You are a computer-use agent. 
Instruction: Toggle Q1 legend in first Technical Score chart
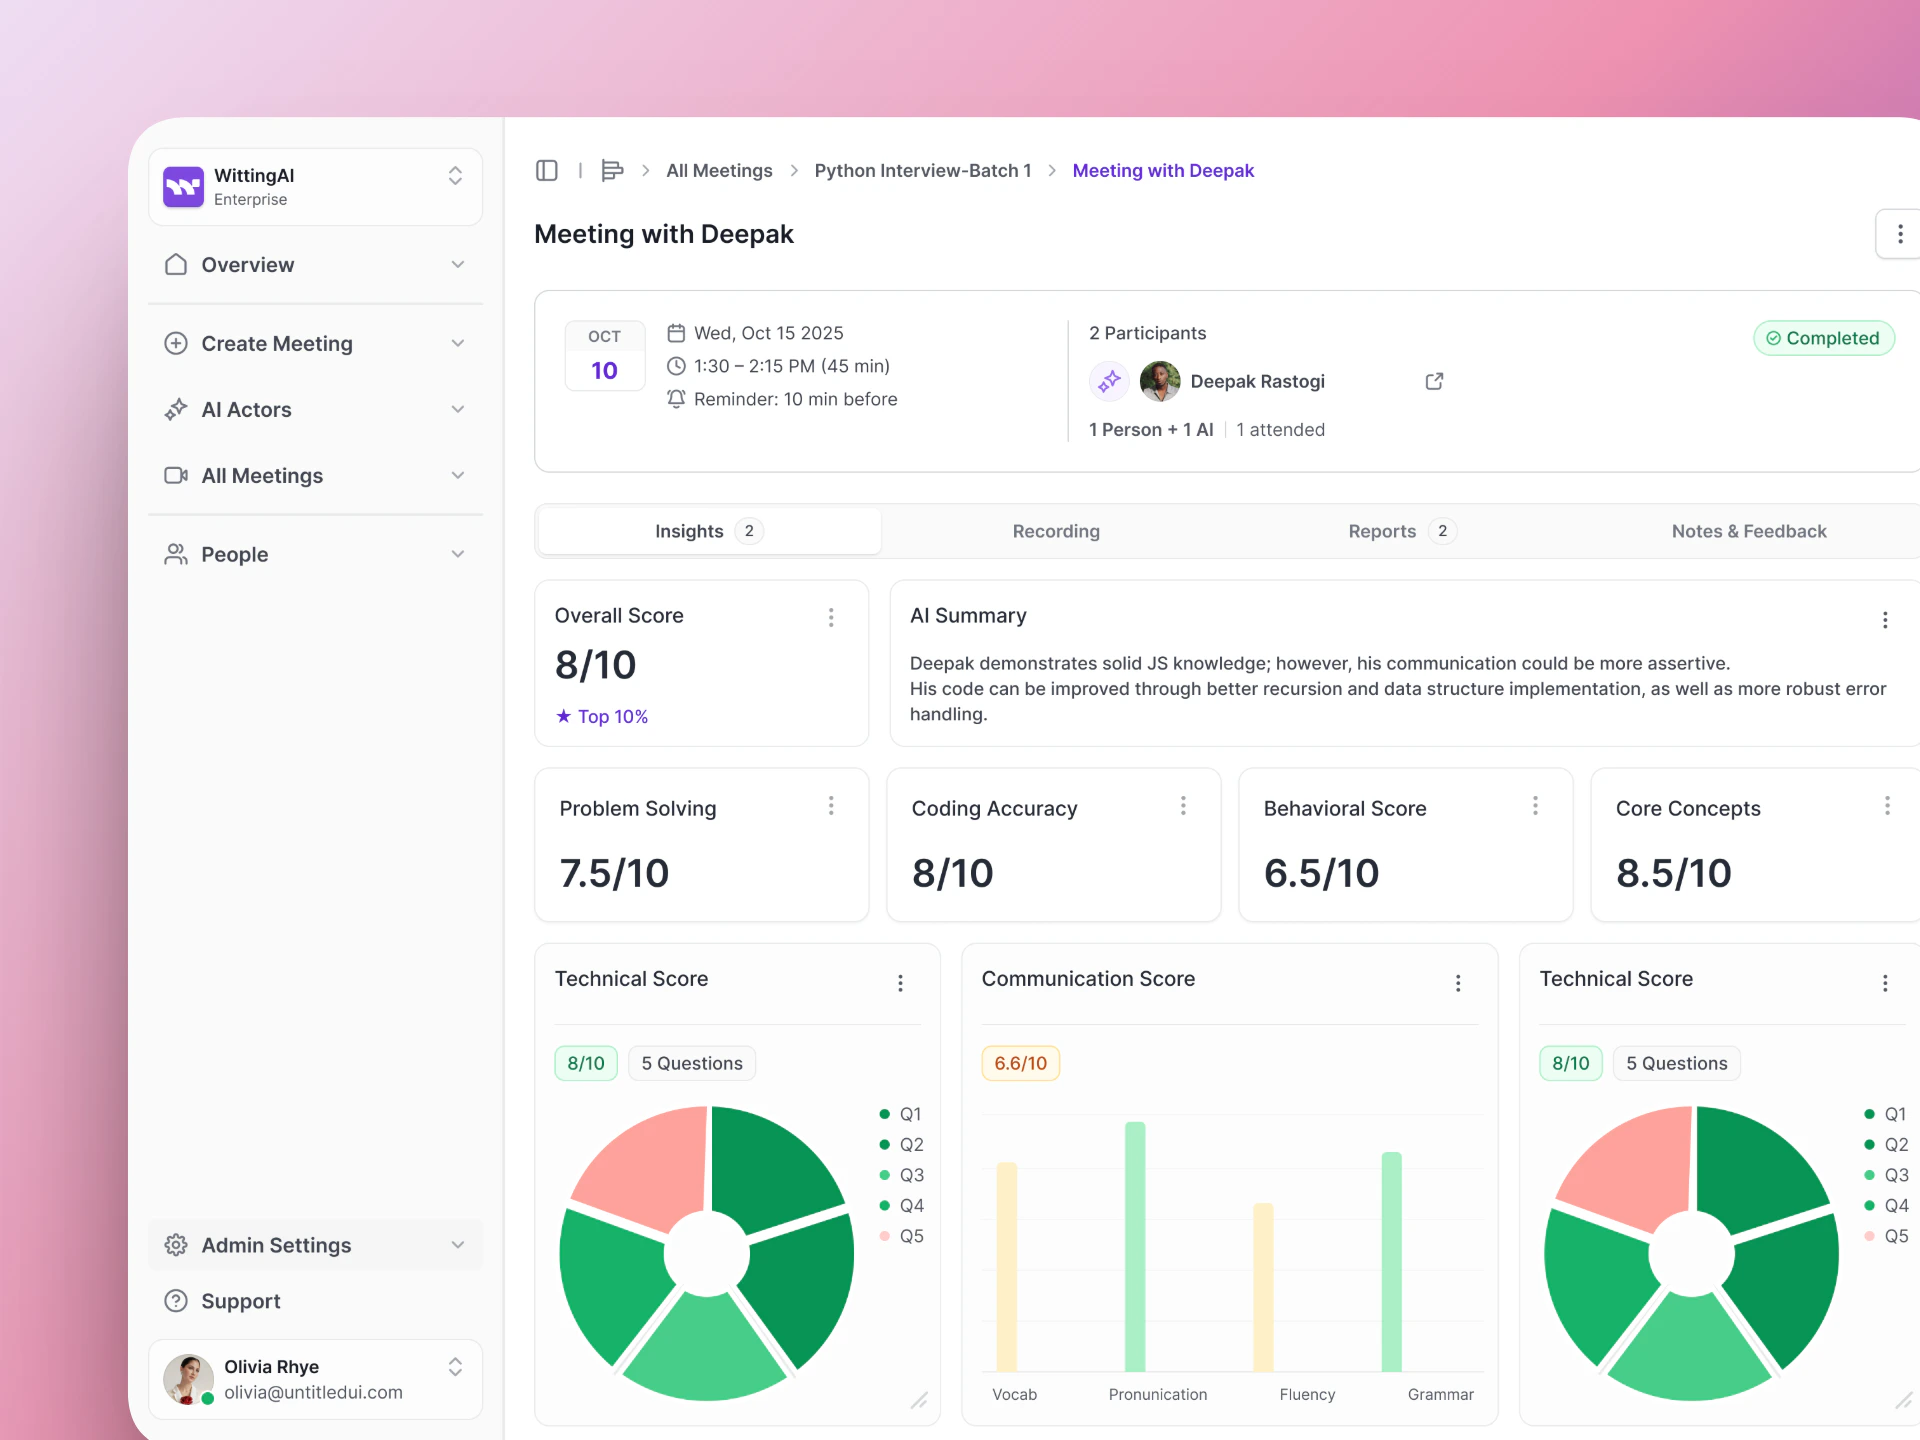[x=902, y=1114]
